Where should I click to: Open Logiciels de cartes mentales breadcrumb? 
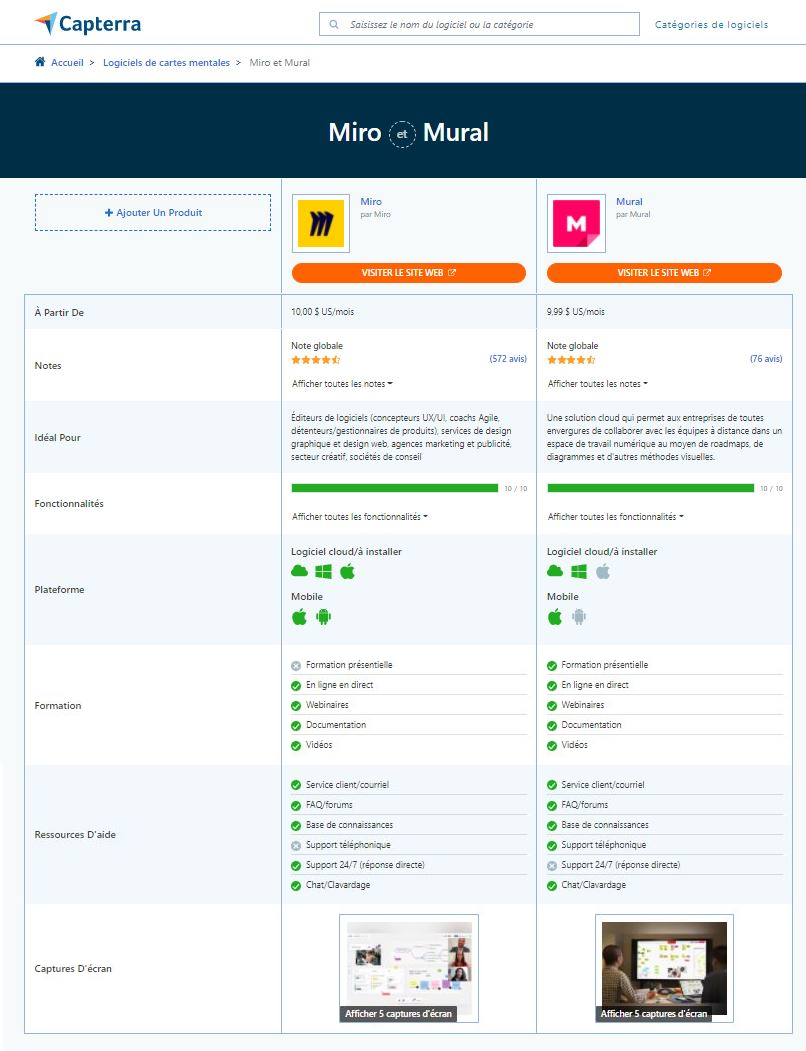pyautogui.click(x=166, y=62)
